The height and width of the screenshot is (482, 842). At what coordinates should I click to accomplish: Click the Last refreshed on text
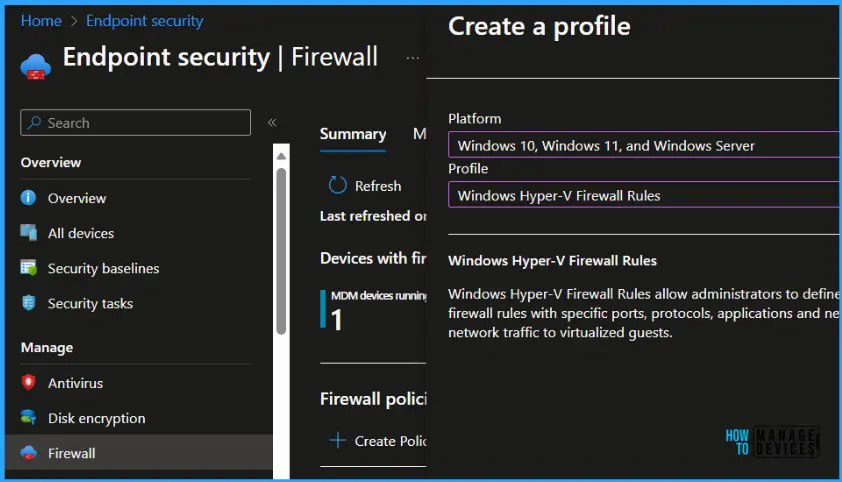click(x=373, y=216)
